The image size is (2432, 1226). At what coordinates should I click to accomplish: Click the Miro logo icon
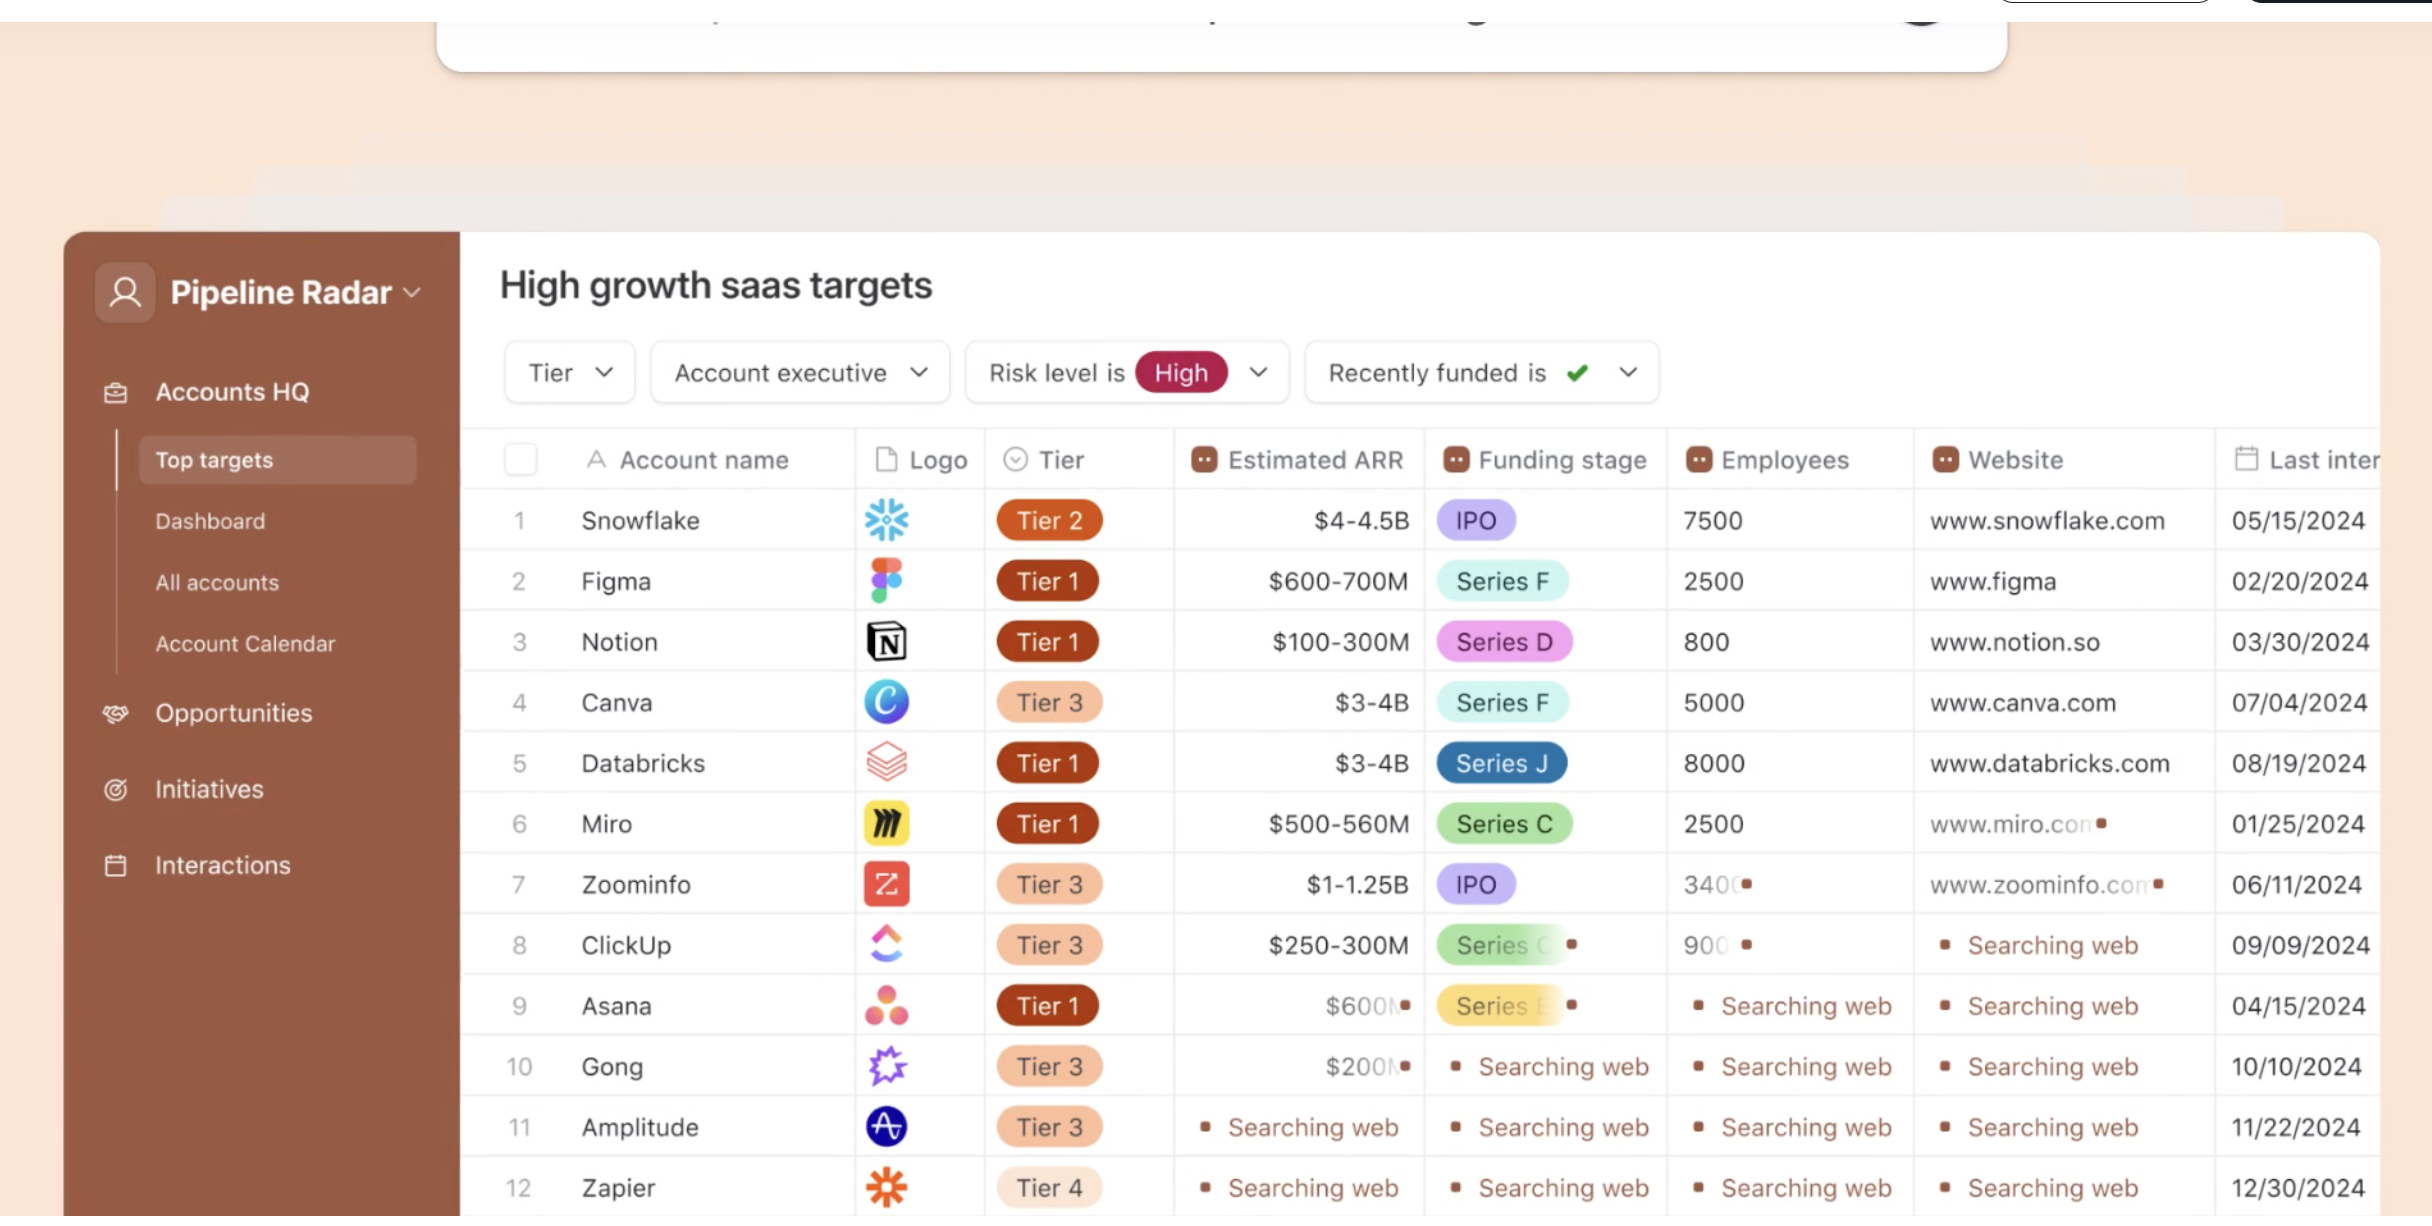click(886, 824)
